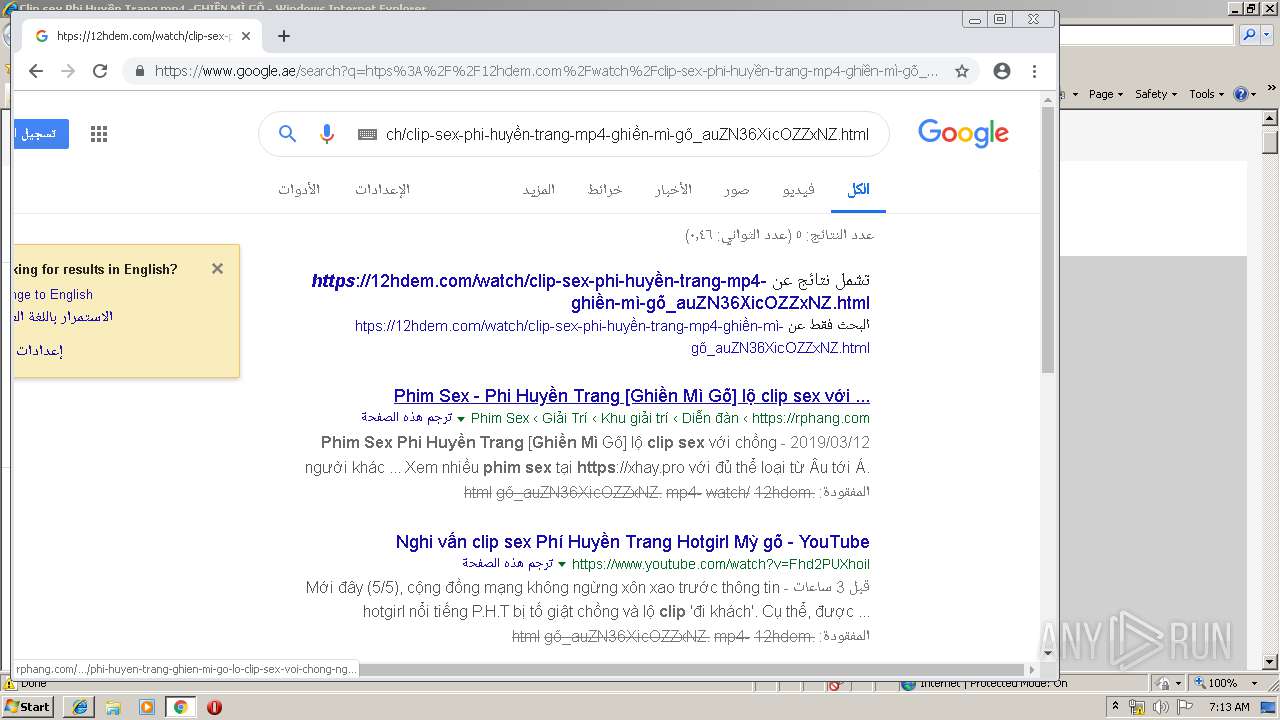This screenshot has height=720, width=1280.
Task: Open the corrected 'تشمل نتائج عن' 12hdem link
Action: 591,291
